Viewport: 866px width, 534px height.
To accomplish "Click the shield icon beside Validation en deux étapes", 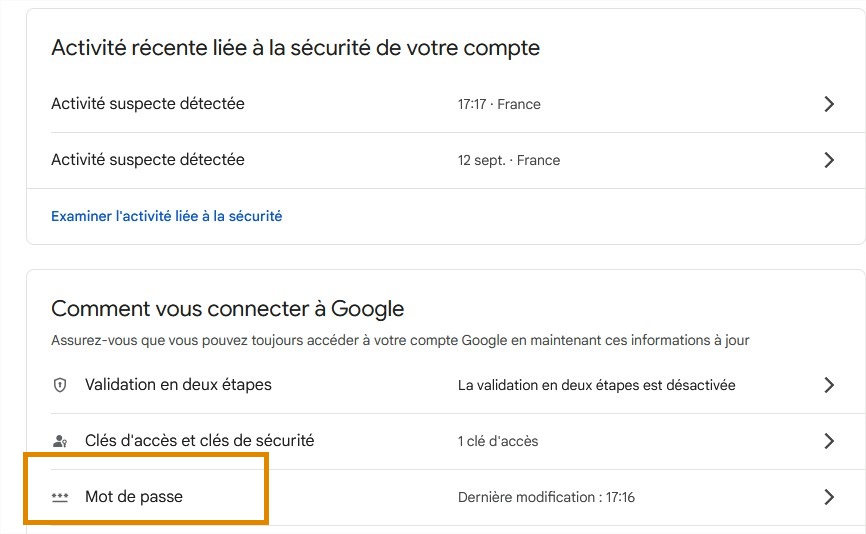I will 60,385.
